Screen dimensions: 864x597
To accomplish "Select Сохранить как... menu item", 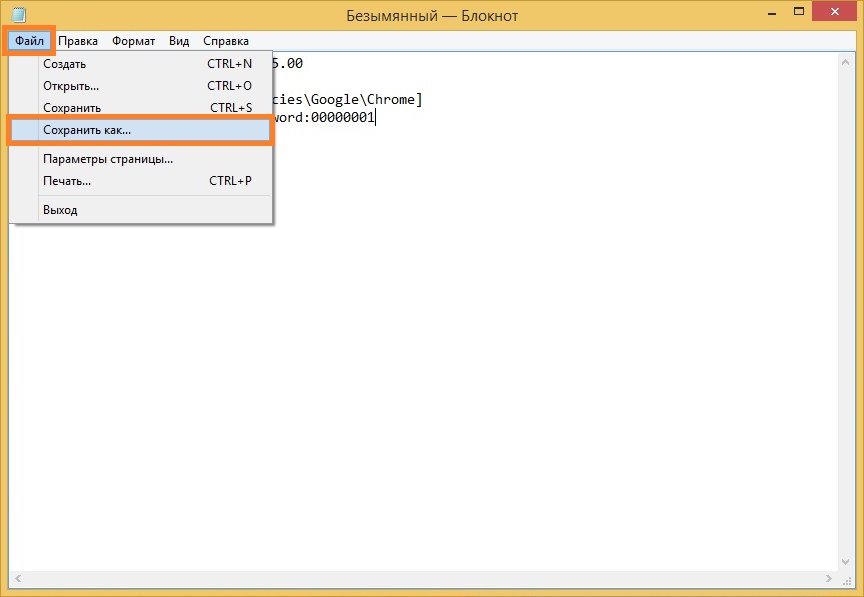I will coord(87,131).
